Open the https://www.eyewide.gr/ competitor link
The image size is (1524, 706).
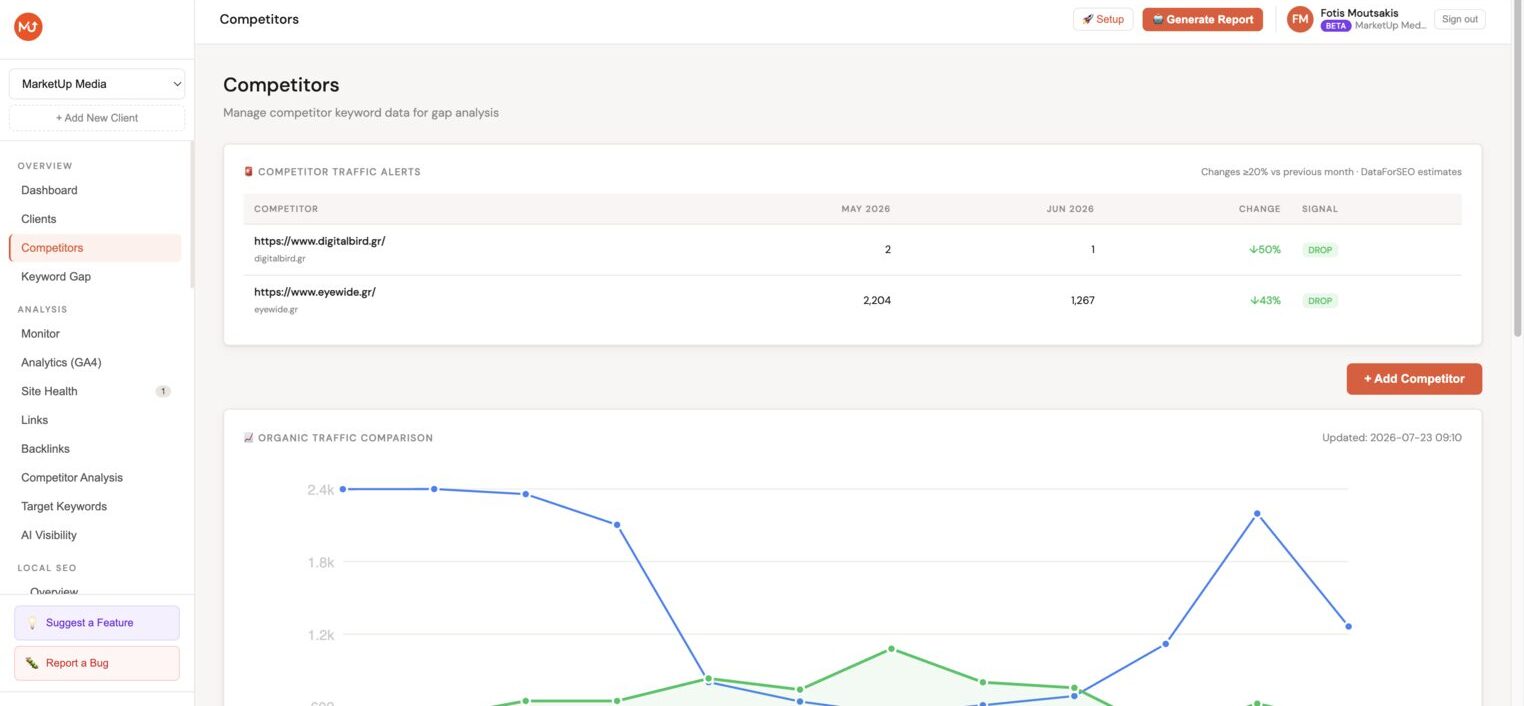click(x=315, y=292)
